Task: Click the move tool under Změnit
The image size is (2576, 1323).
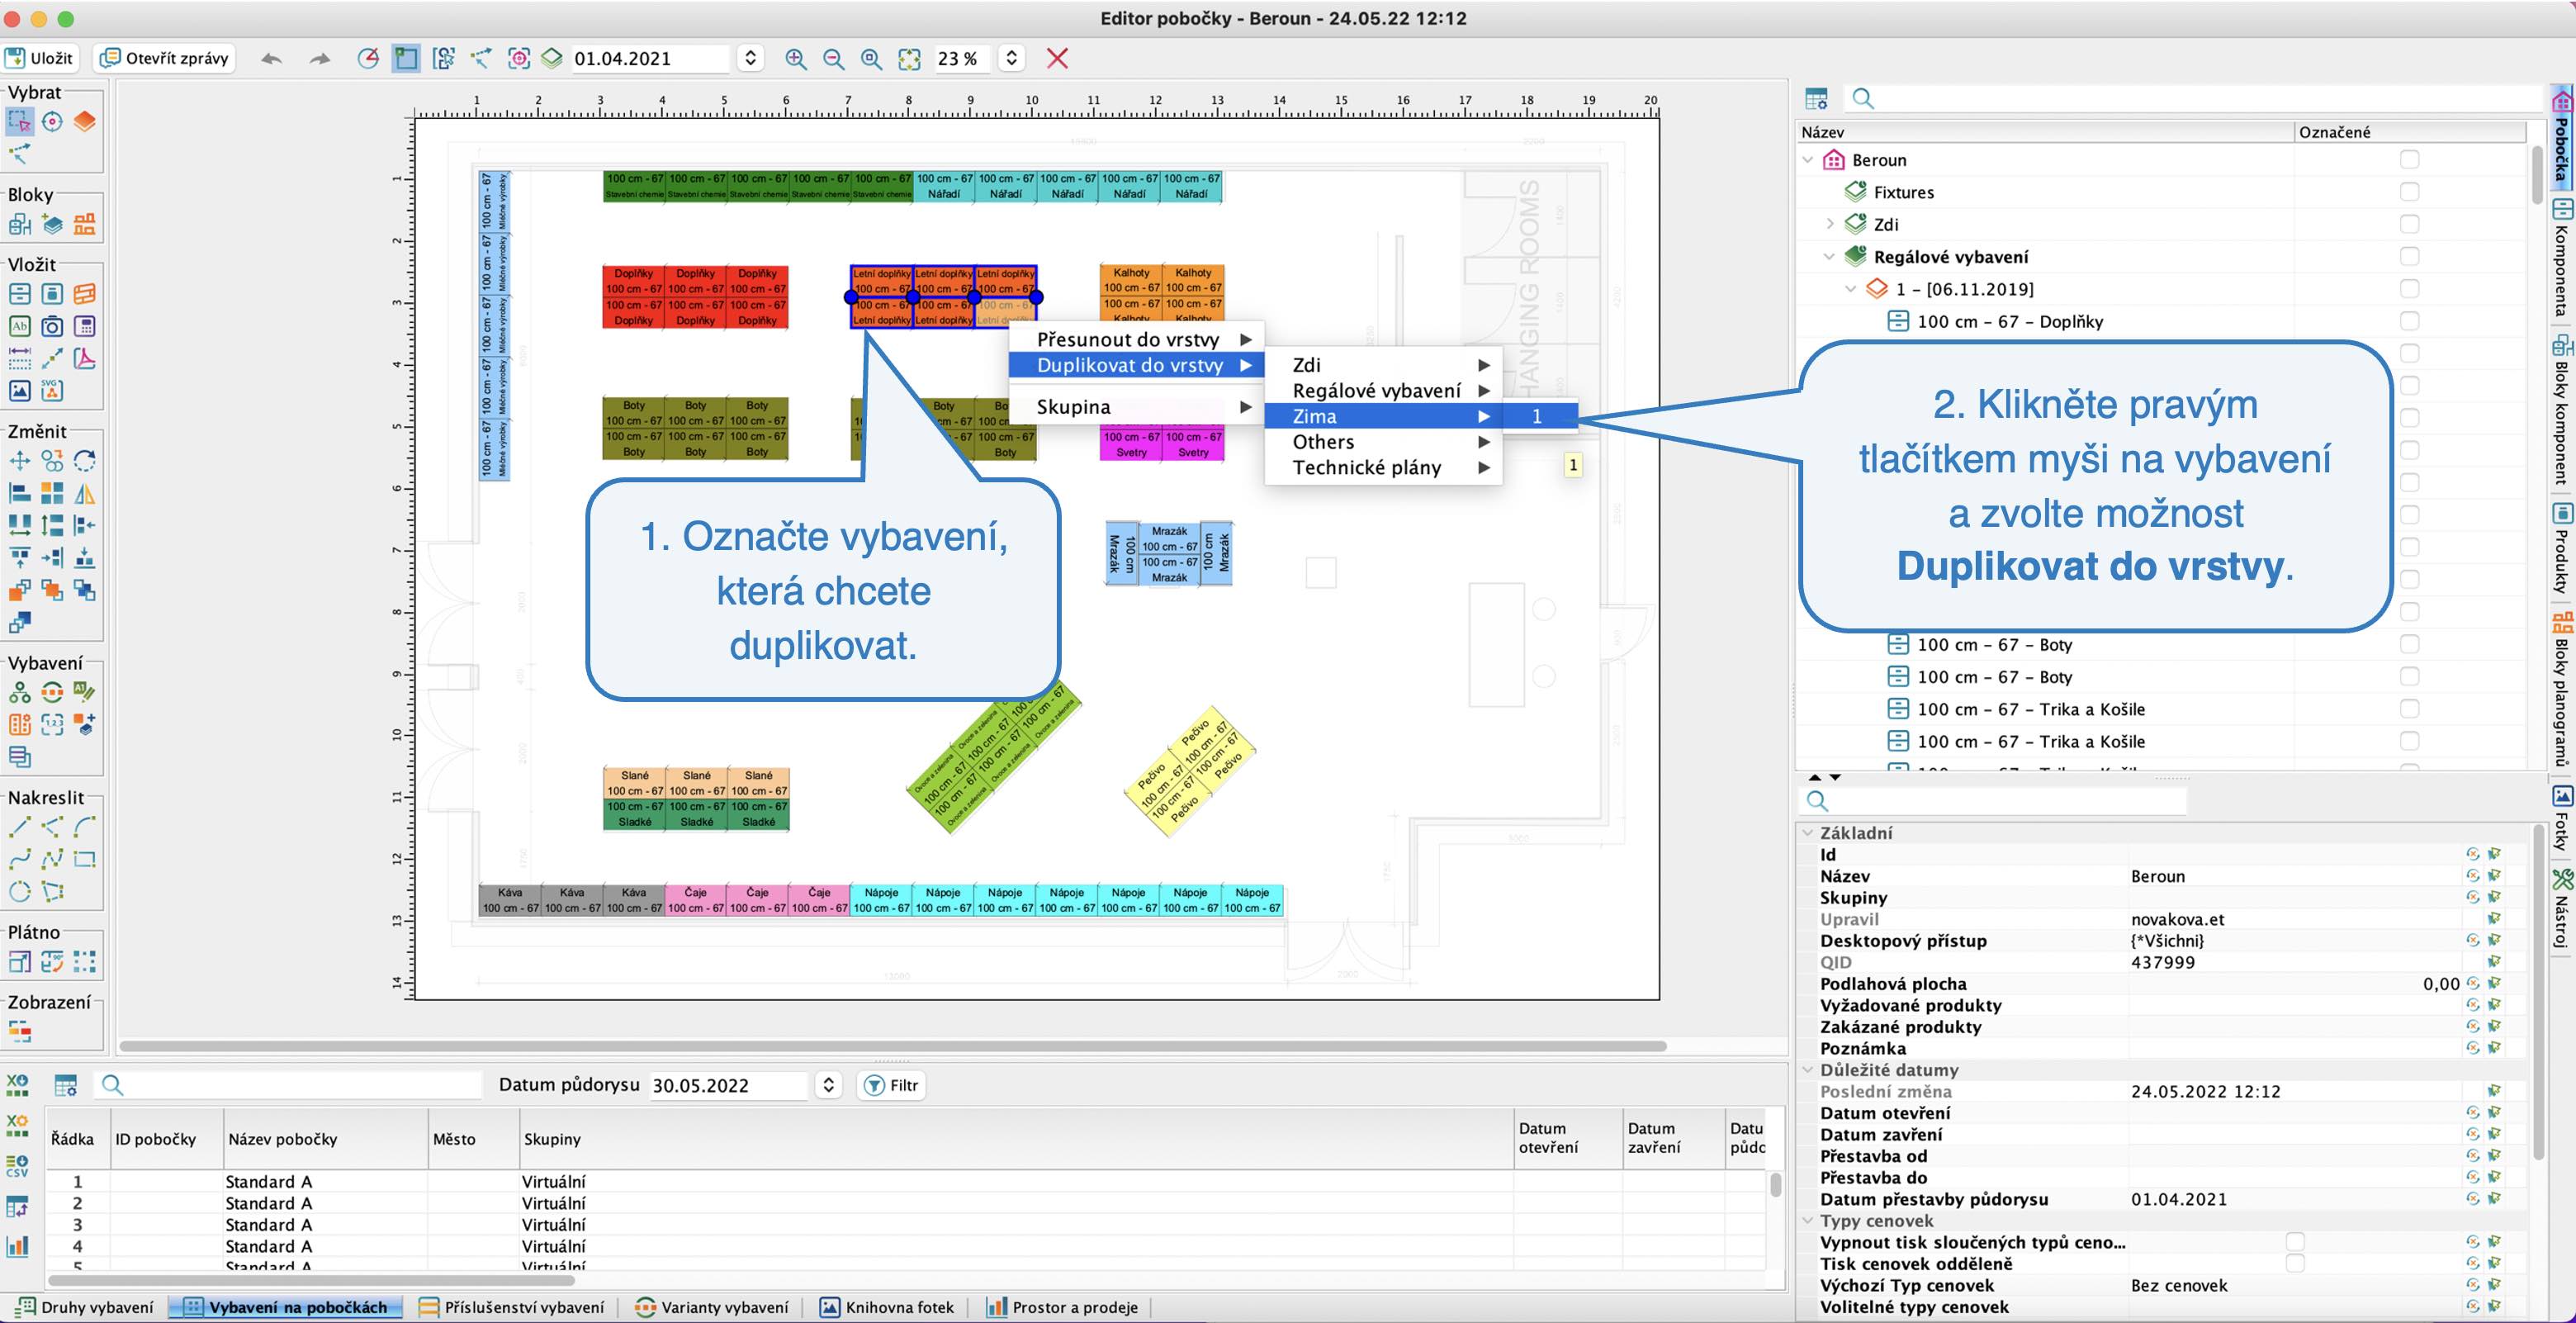Action: pos(19,461)
